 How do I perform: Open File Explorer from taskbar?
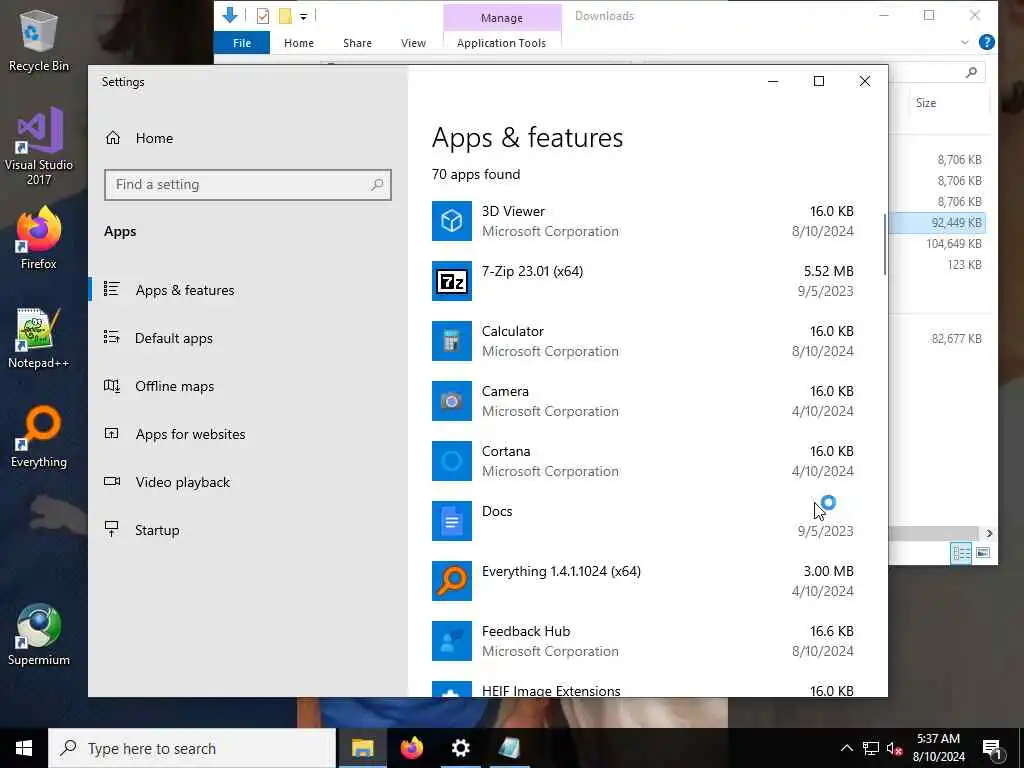point(362,748)
